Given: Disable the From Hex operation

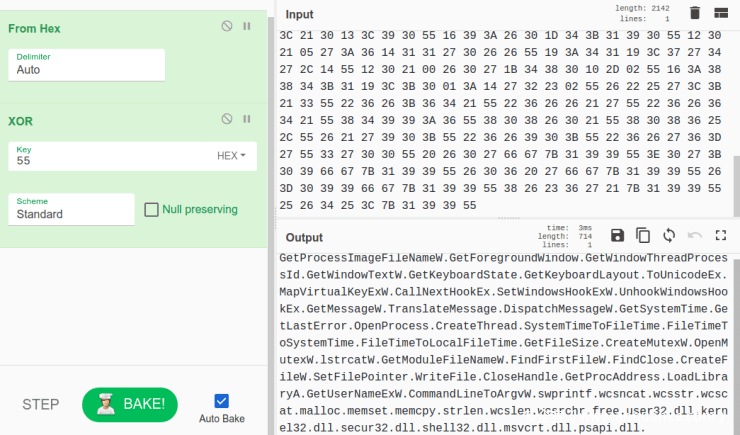Looking at the screenshot, I should (227, 26).
